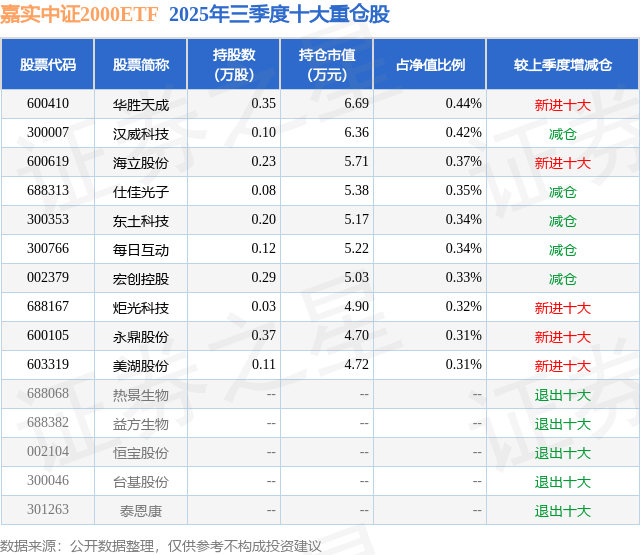The width and height of the screenshot is (640, 555).
Task: Select stock name 美湖股份
Action: click(141, 366)
